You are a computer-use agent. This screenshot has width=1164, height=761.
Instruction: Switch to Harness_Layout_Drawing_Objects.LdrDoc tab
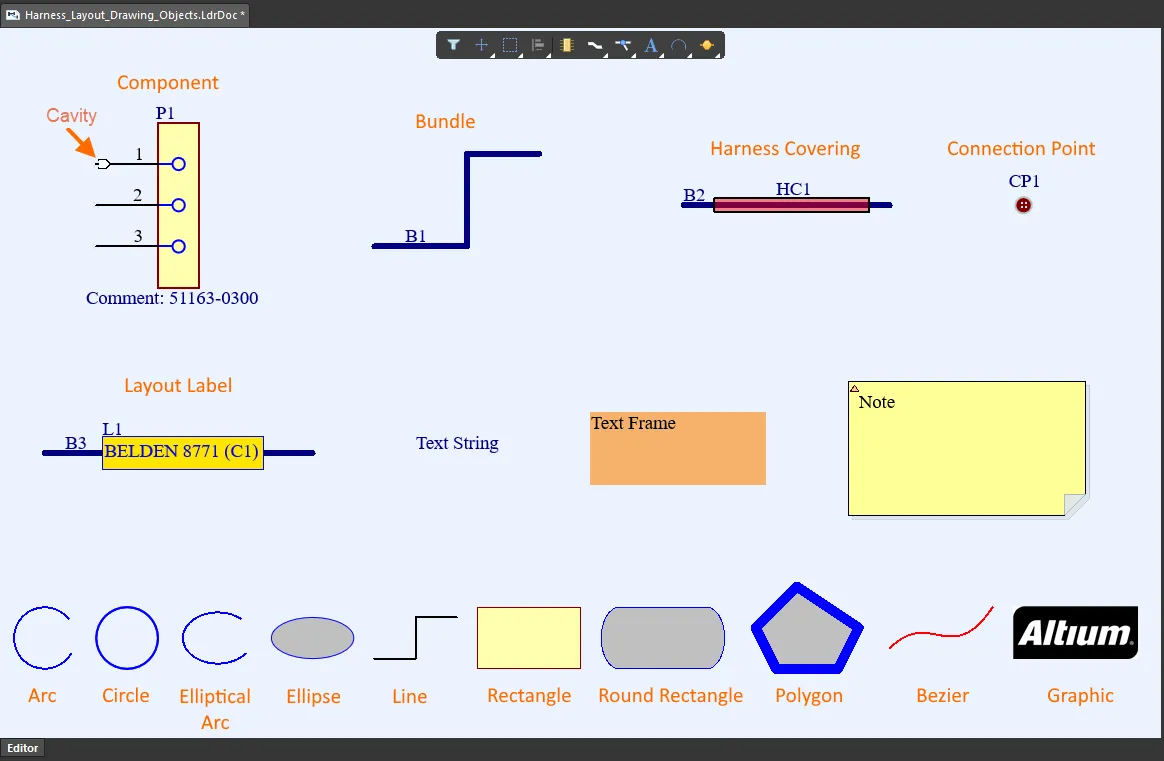[x=125, y=14]
